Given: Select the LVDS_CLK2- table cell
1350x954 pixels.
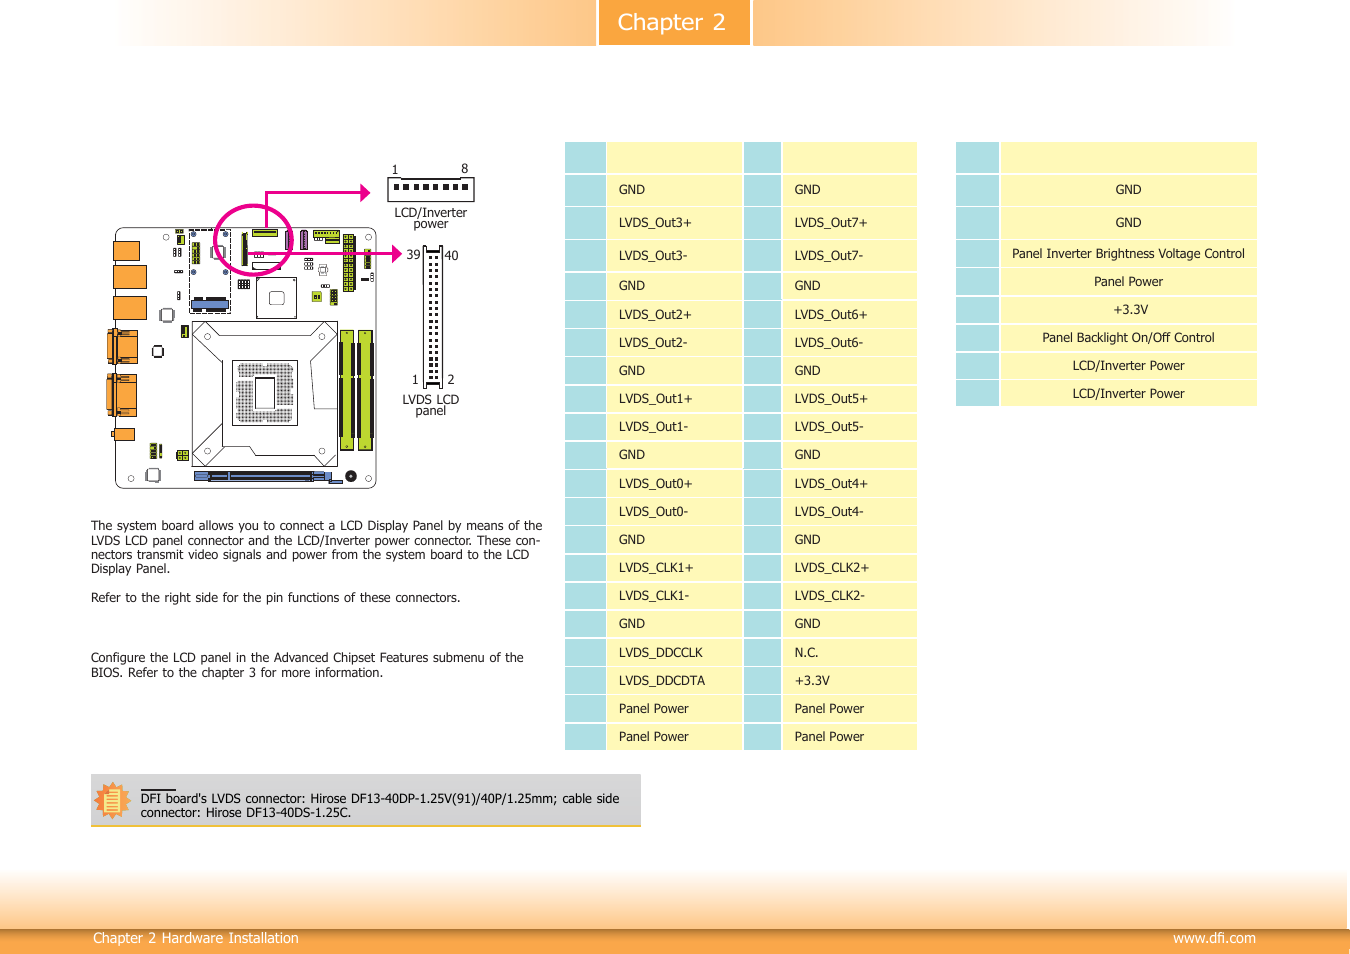Looking at the screenshot, I should (850, 596).
